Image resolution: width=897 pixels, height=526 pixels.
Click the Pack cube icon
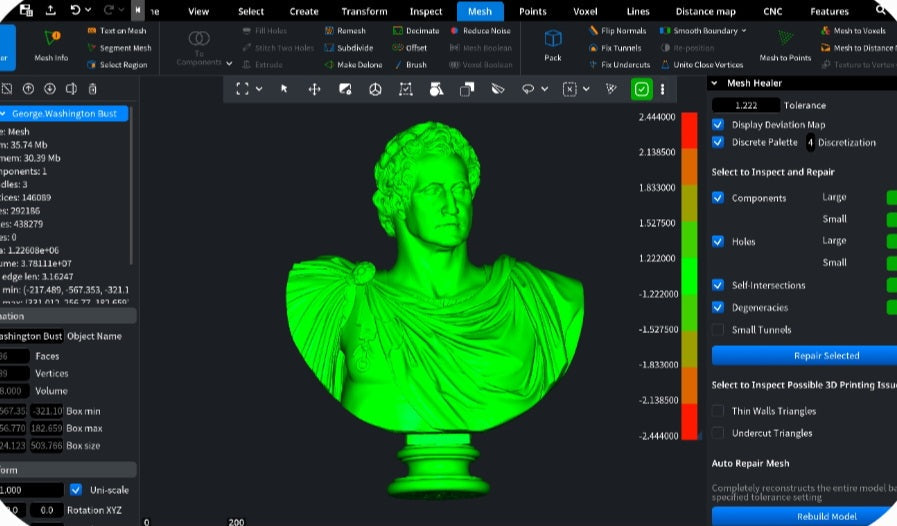coord(553,39)
